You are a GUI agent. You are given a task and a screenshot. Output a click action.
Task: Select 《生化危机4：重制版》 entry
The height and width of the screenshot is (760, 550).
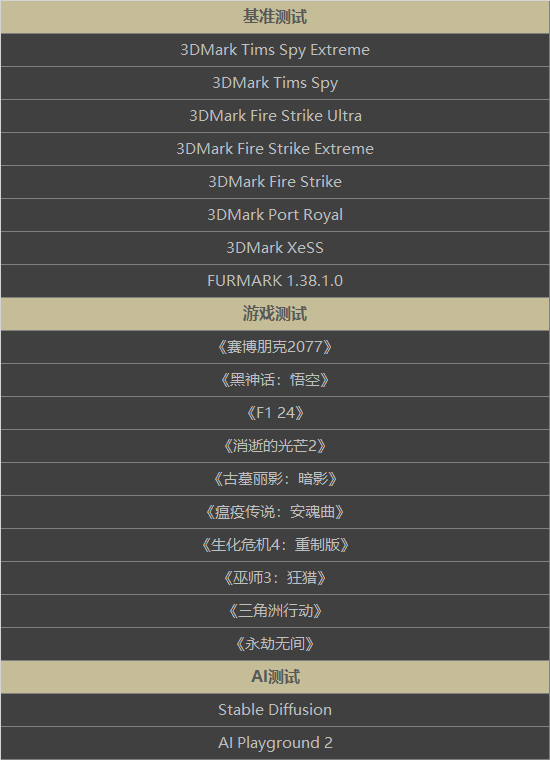pyautogui.click(x=275, y=545)
